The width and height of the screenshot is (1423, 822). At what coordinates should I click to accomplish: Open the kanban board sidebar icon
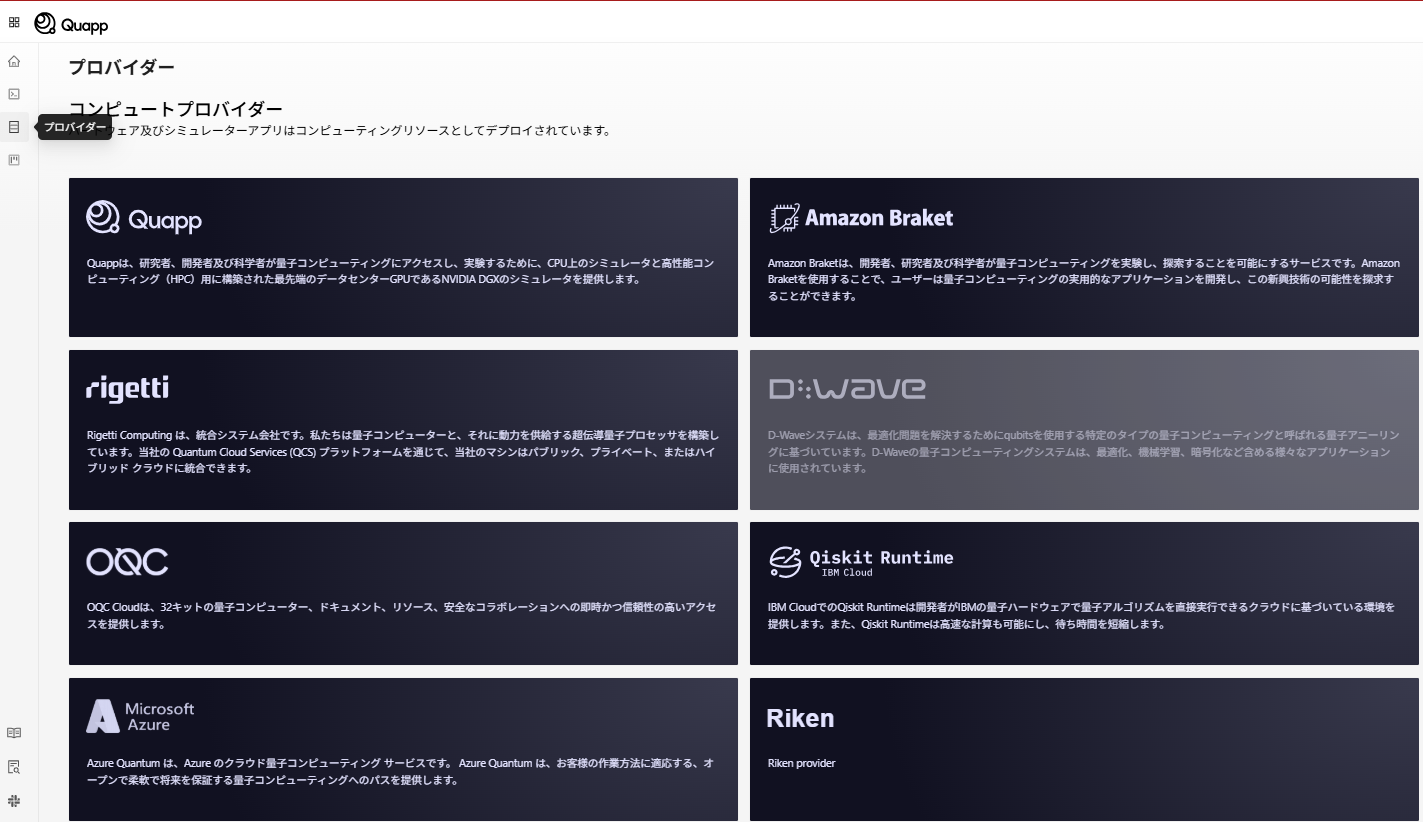pyautogui.click(x=14, y=160)
